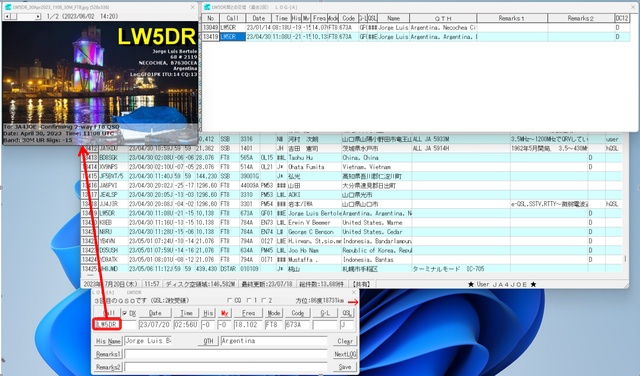Click the left arrow in the QSL image viewer

tap(7, 16)
